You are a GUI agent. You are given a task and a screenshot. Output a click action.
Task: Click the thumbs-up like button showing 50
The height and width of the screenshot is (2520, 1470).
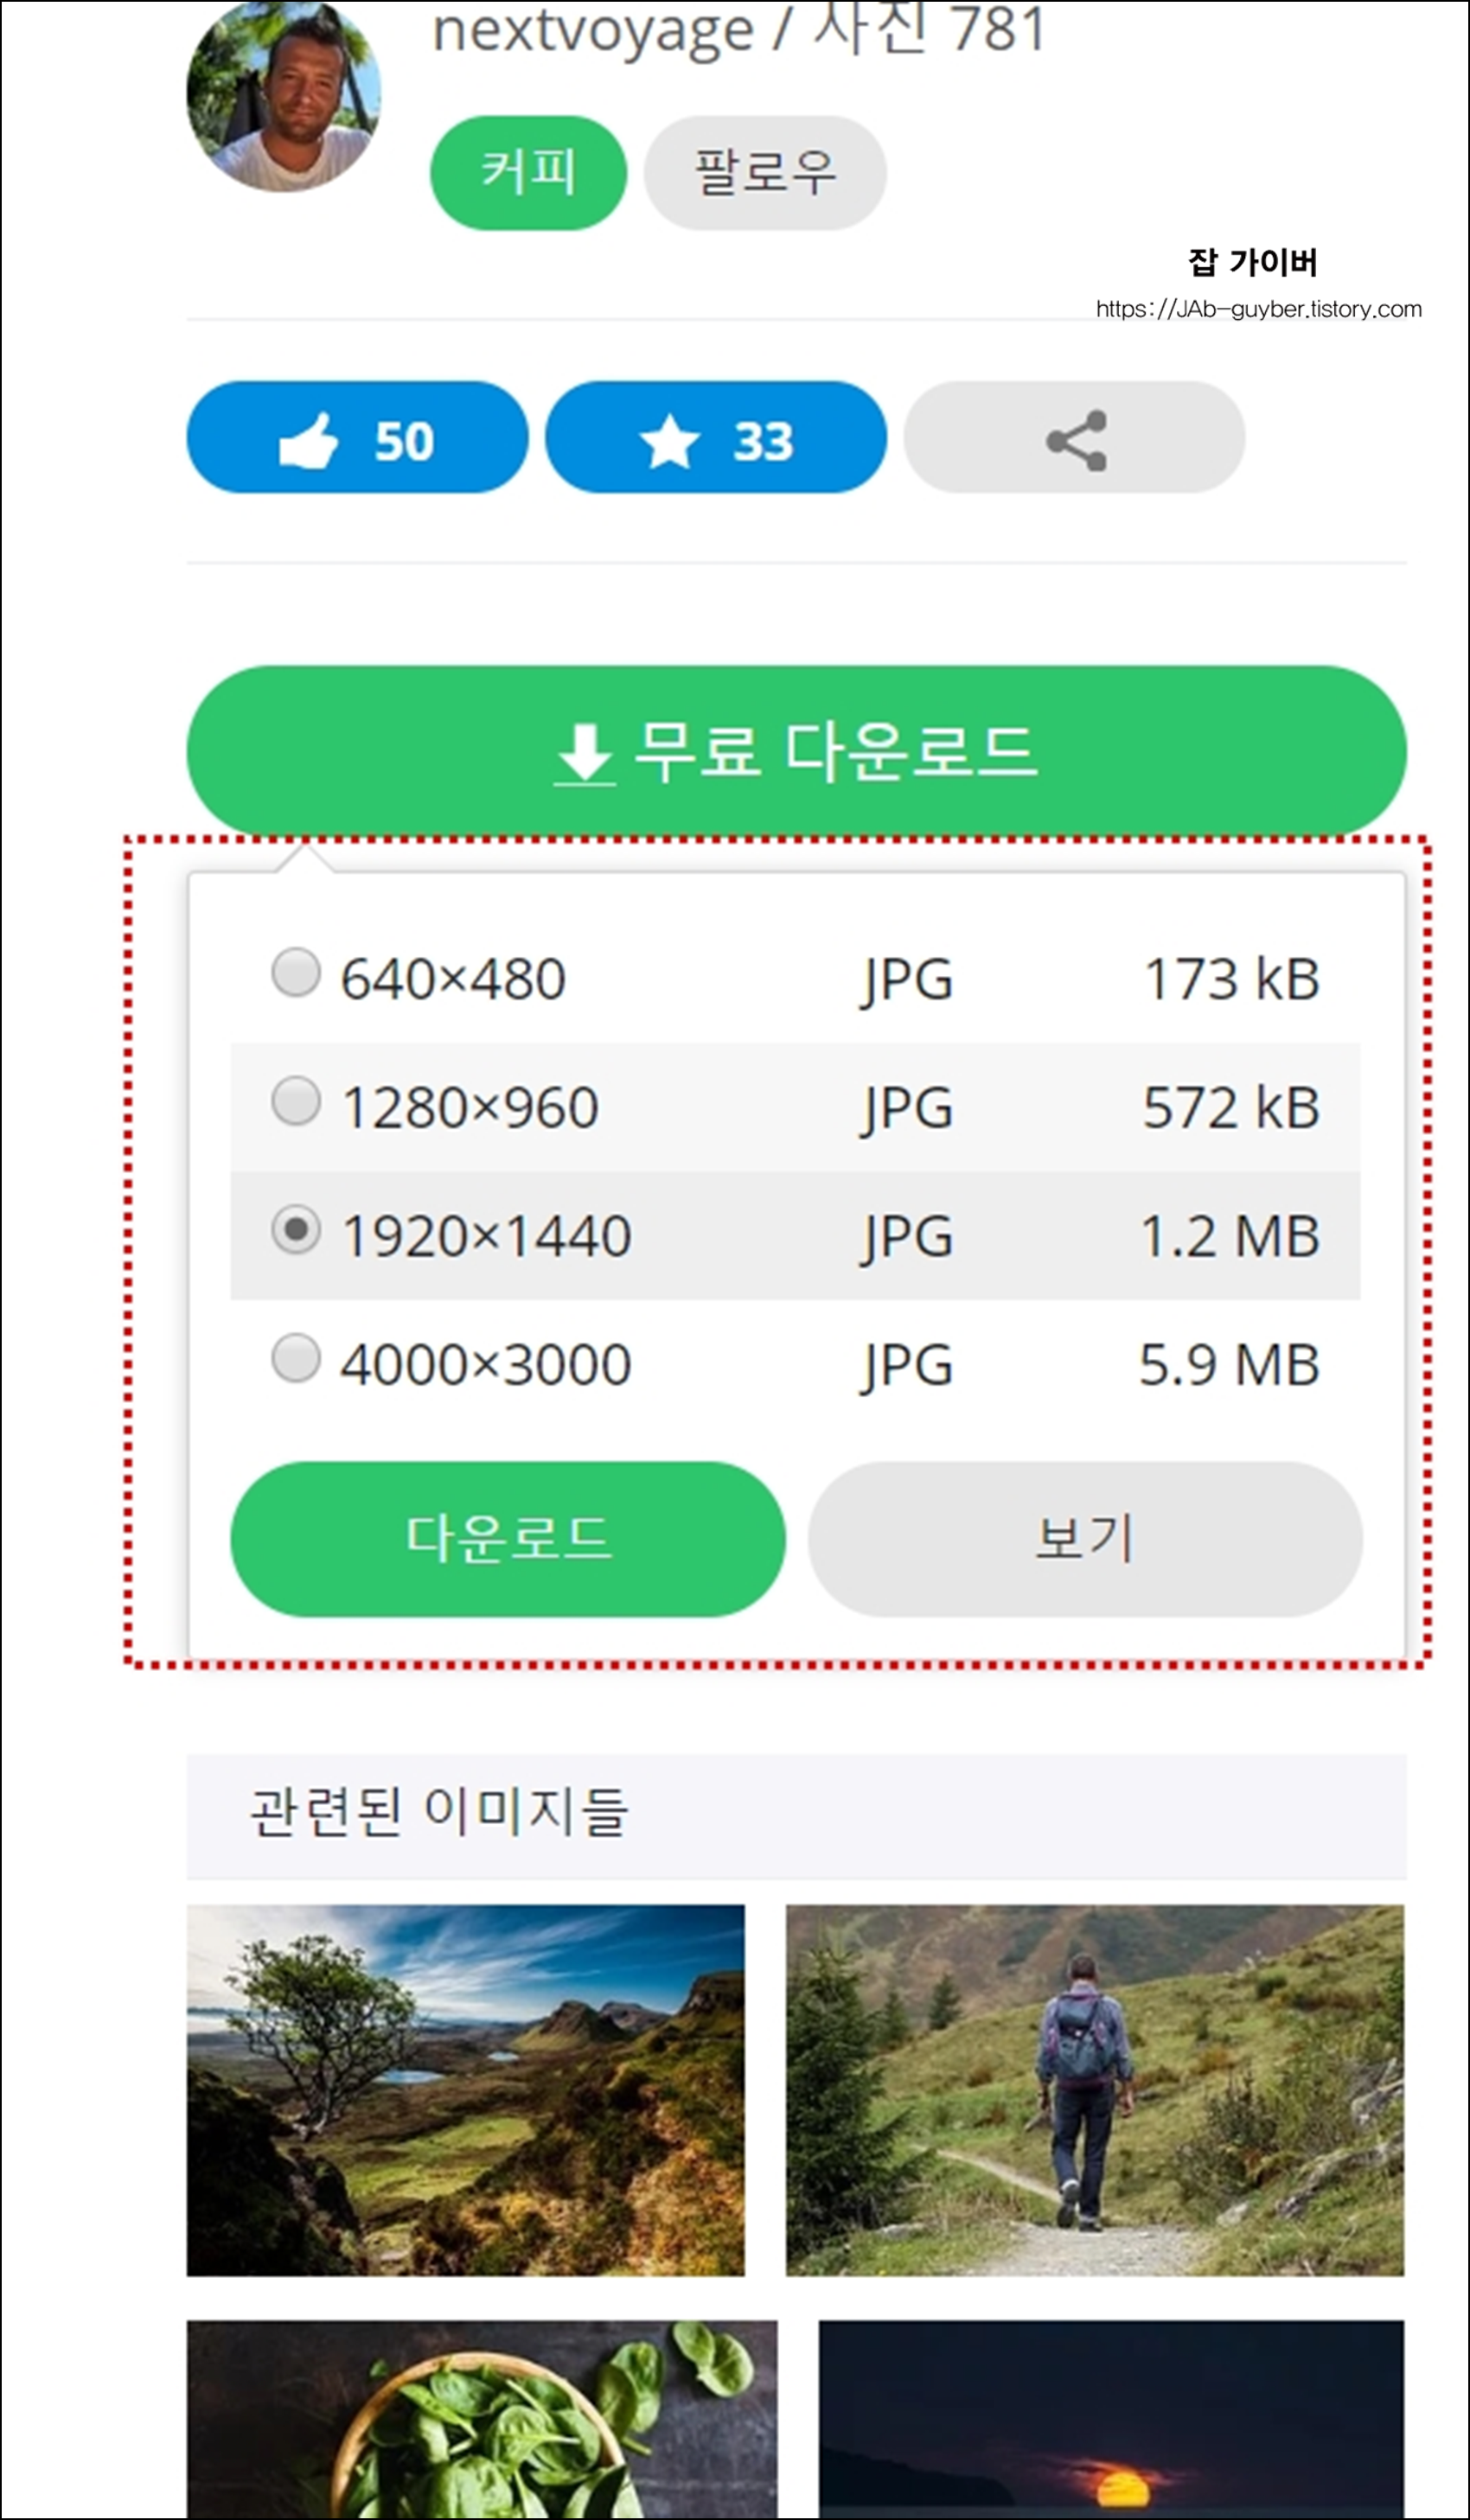click(357, 437)
